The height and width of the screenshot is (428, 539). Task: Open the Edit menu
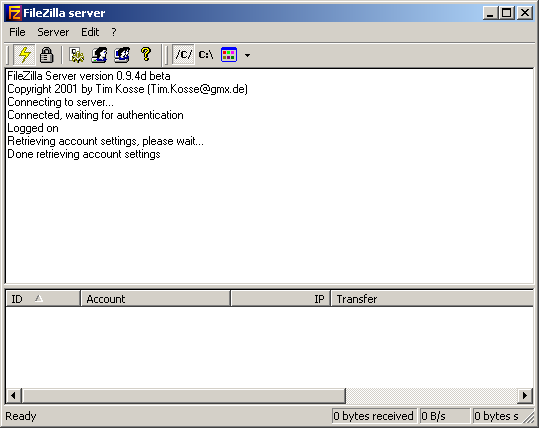click(90, 32)
